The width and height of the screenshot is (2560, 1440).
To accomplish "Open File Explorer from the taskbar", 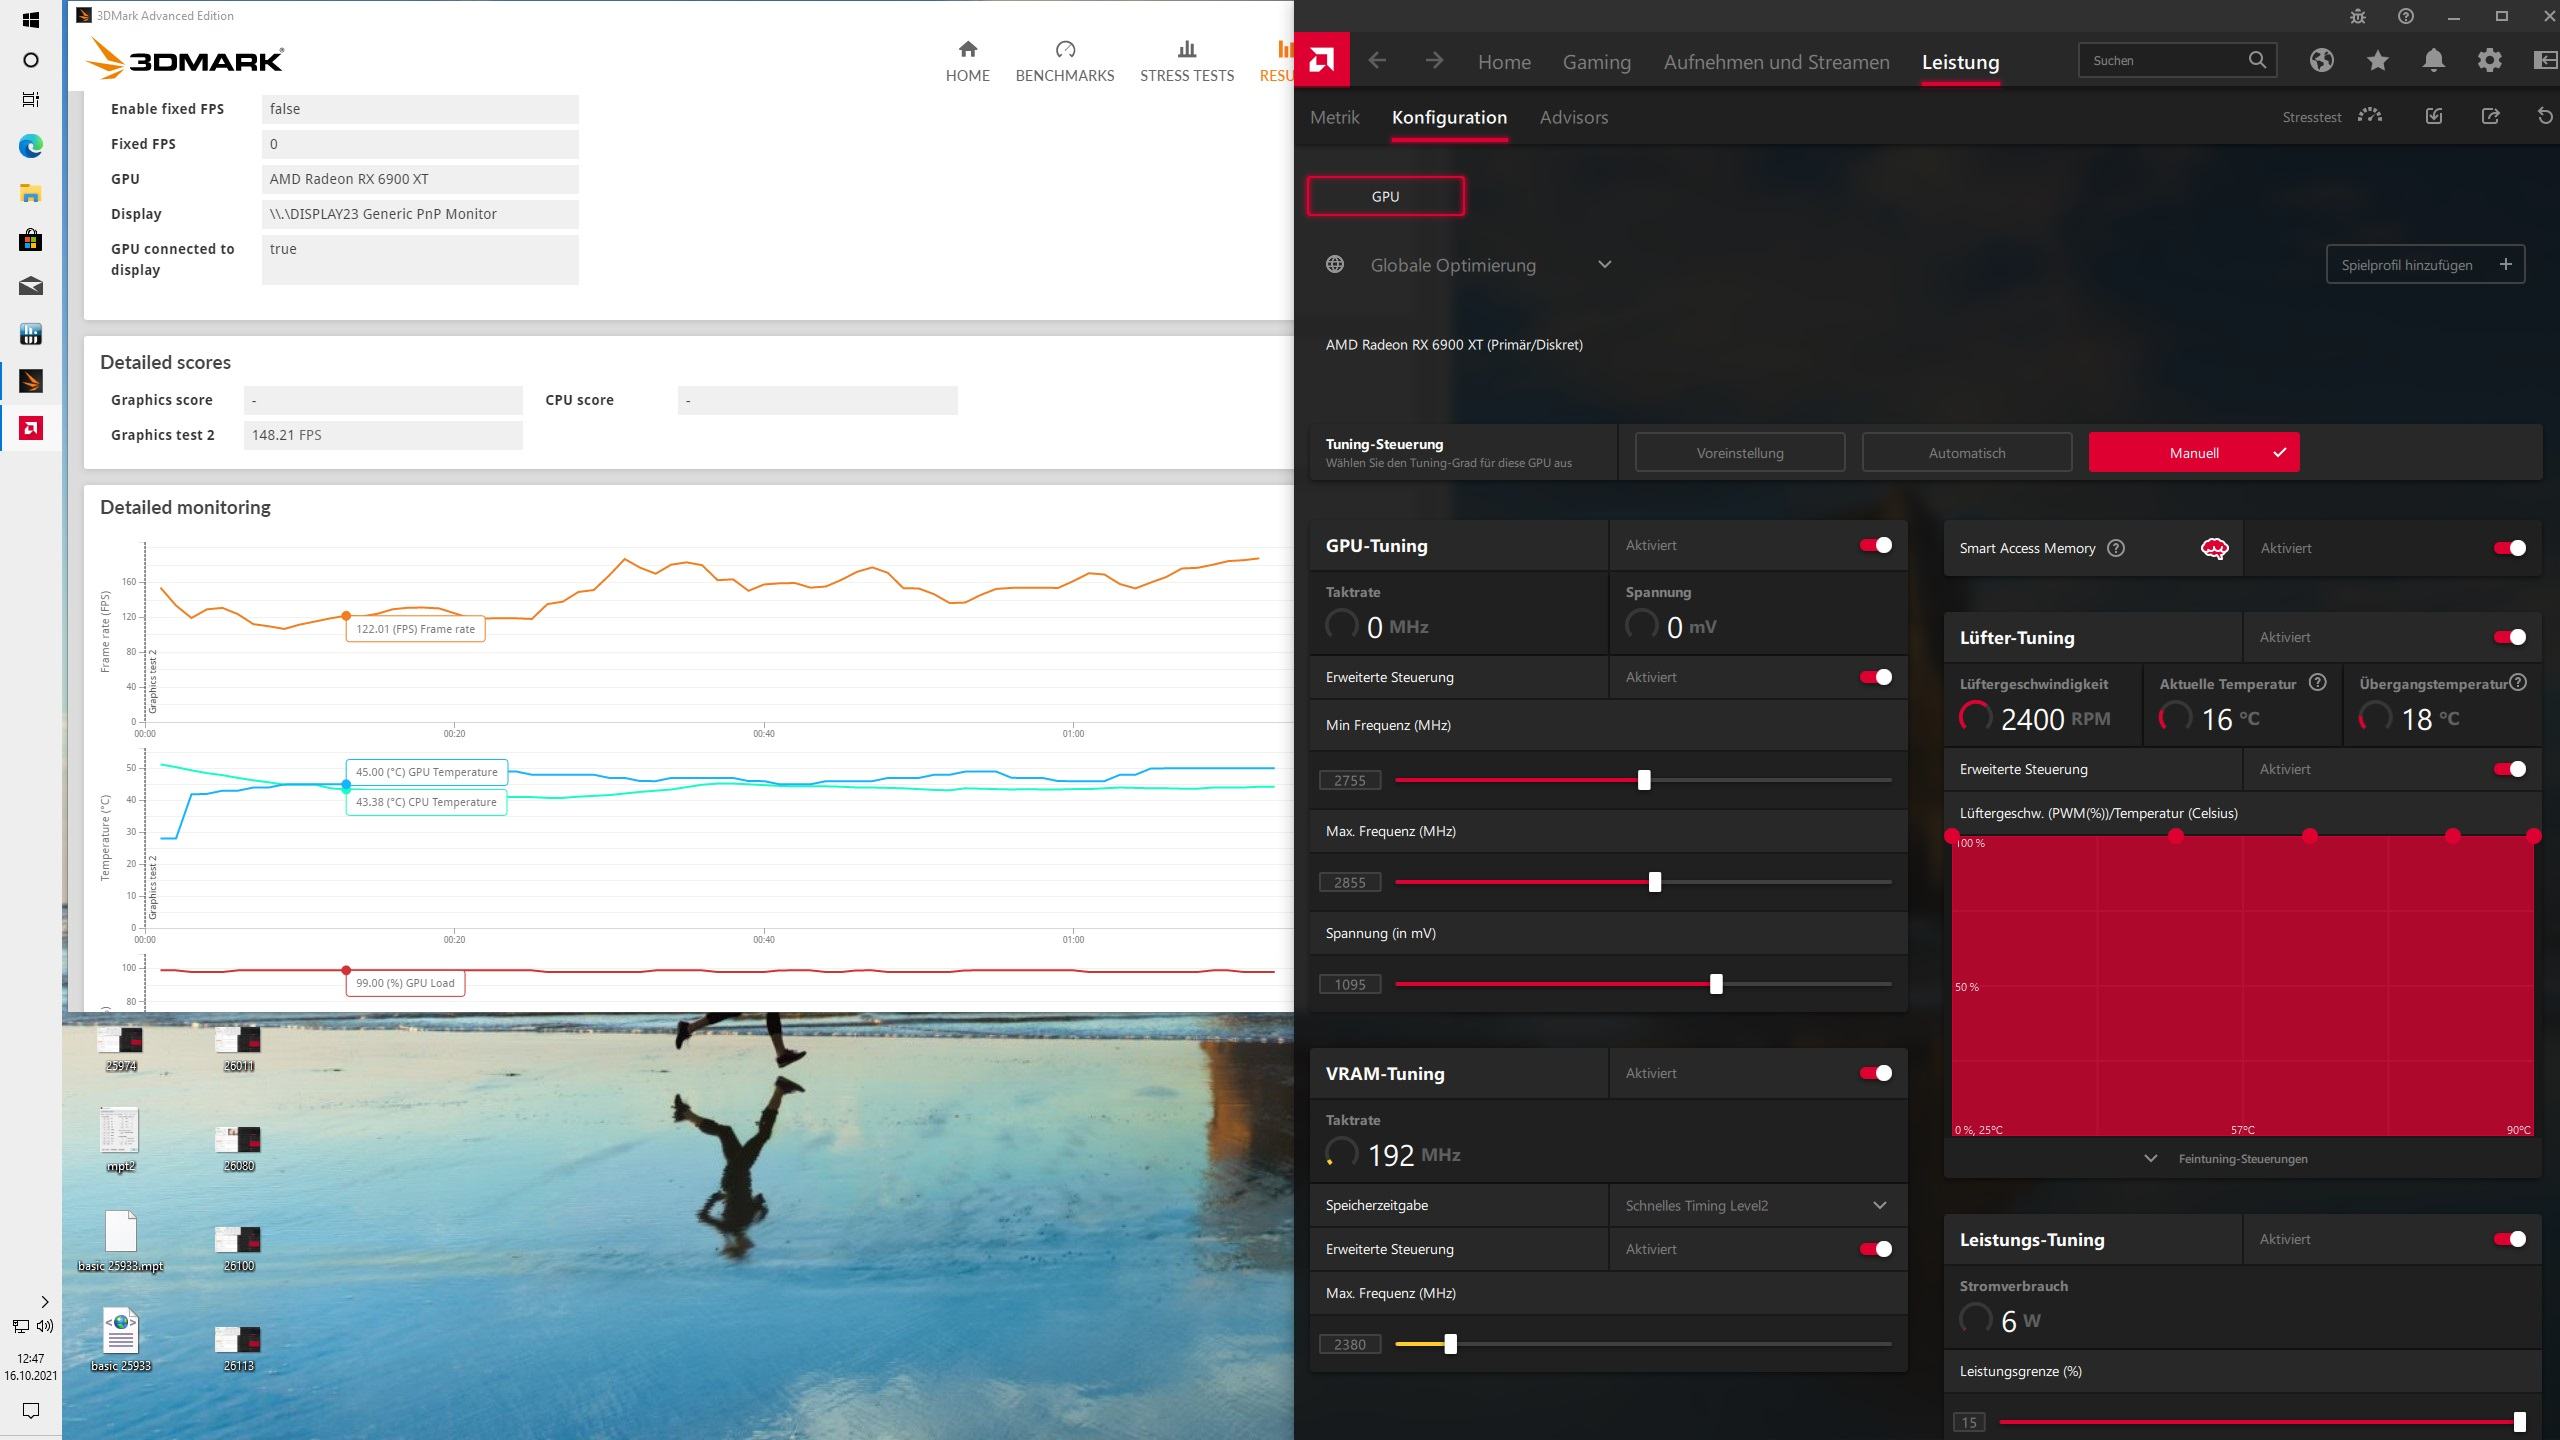I will (31, 193).
